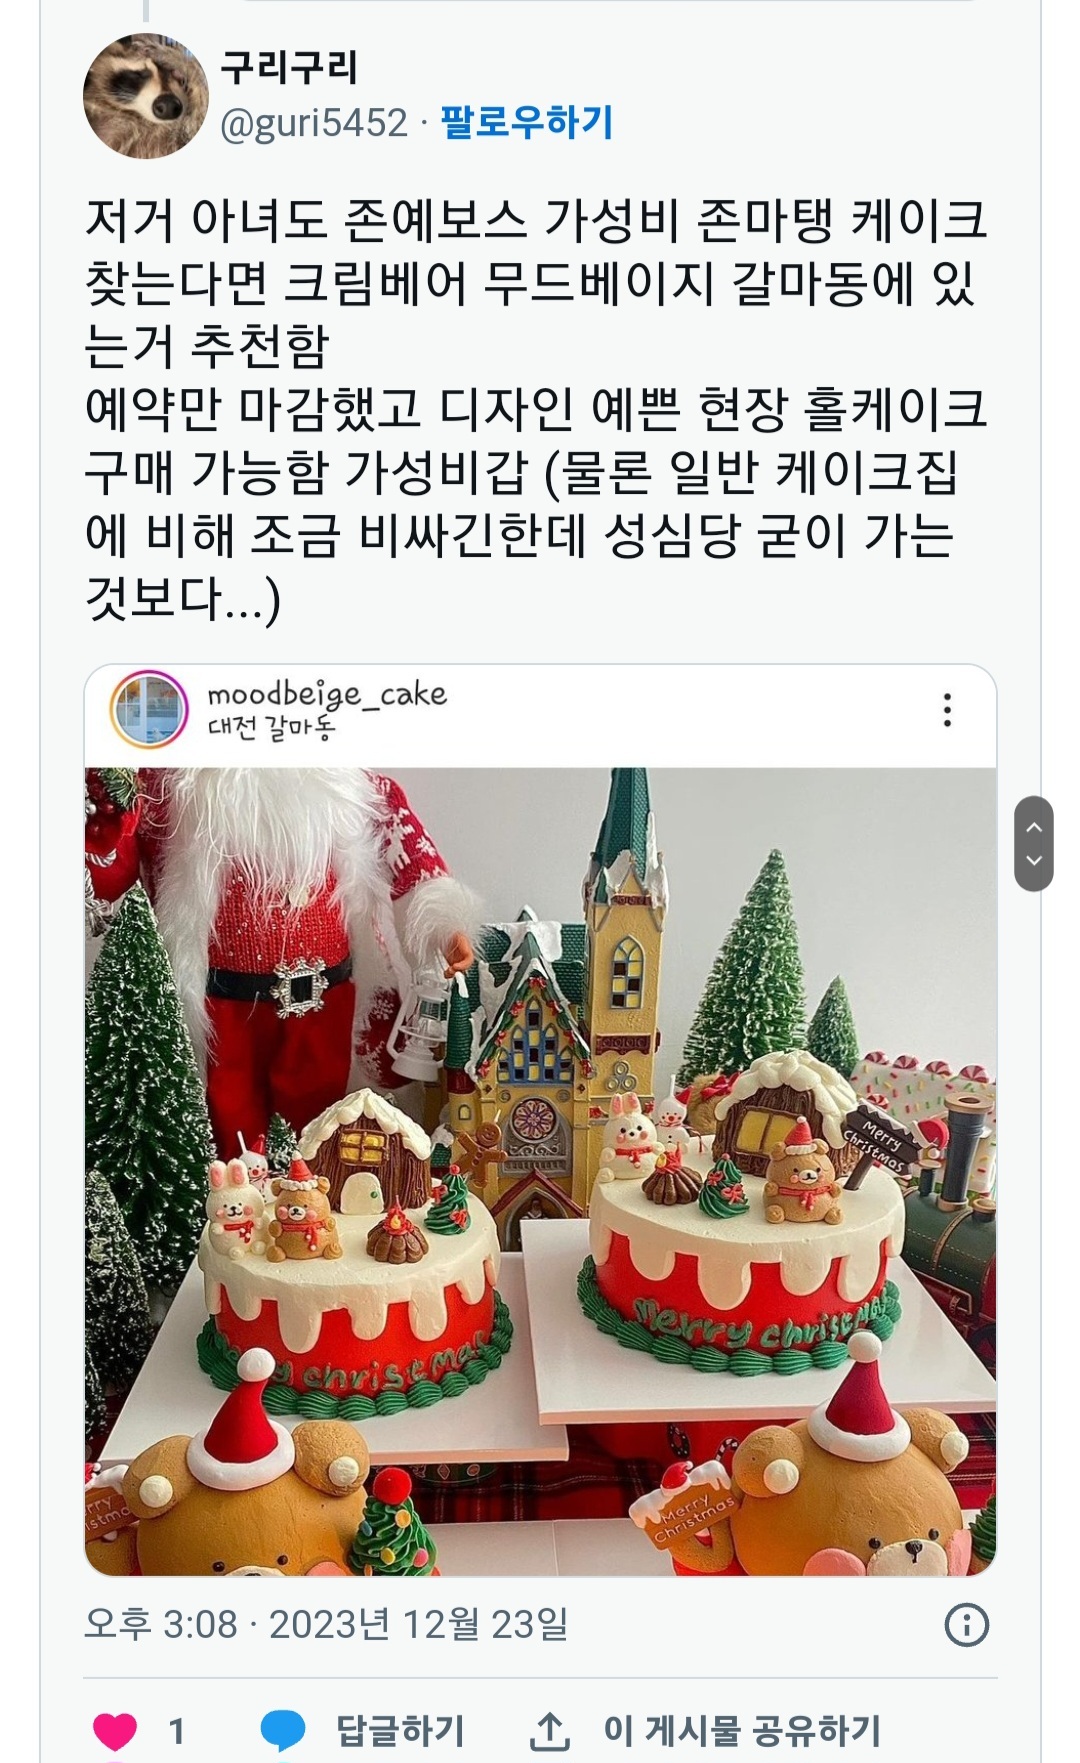The height and width of the screenshot is (1763, 1080).
Task: Tap 이 게시물 공유하기 share label
Action: coord(742,1731)
